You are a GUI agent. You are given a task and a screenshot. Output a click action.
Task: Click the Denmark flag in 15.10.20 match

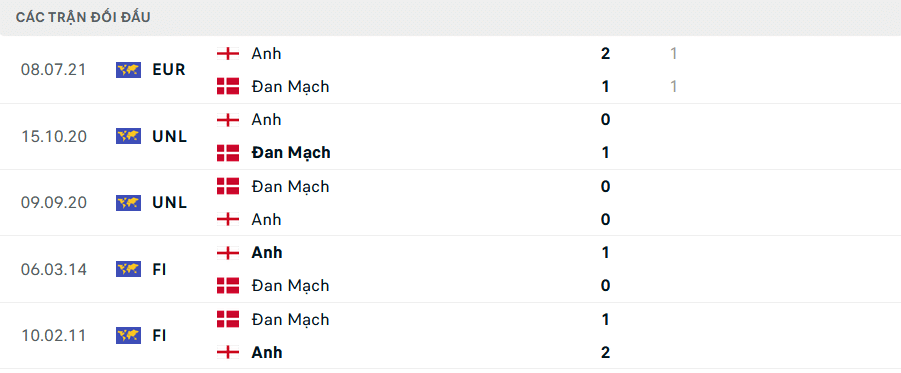(x=228, y=152)
